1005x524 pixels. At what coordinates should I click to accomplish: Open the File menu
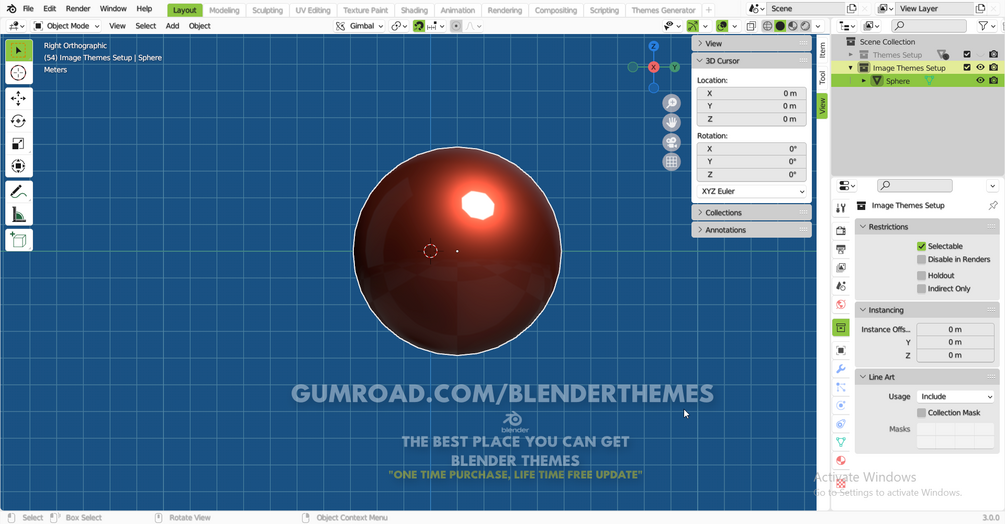point(28,9)
